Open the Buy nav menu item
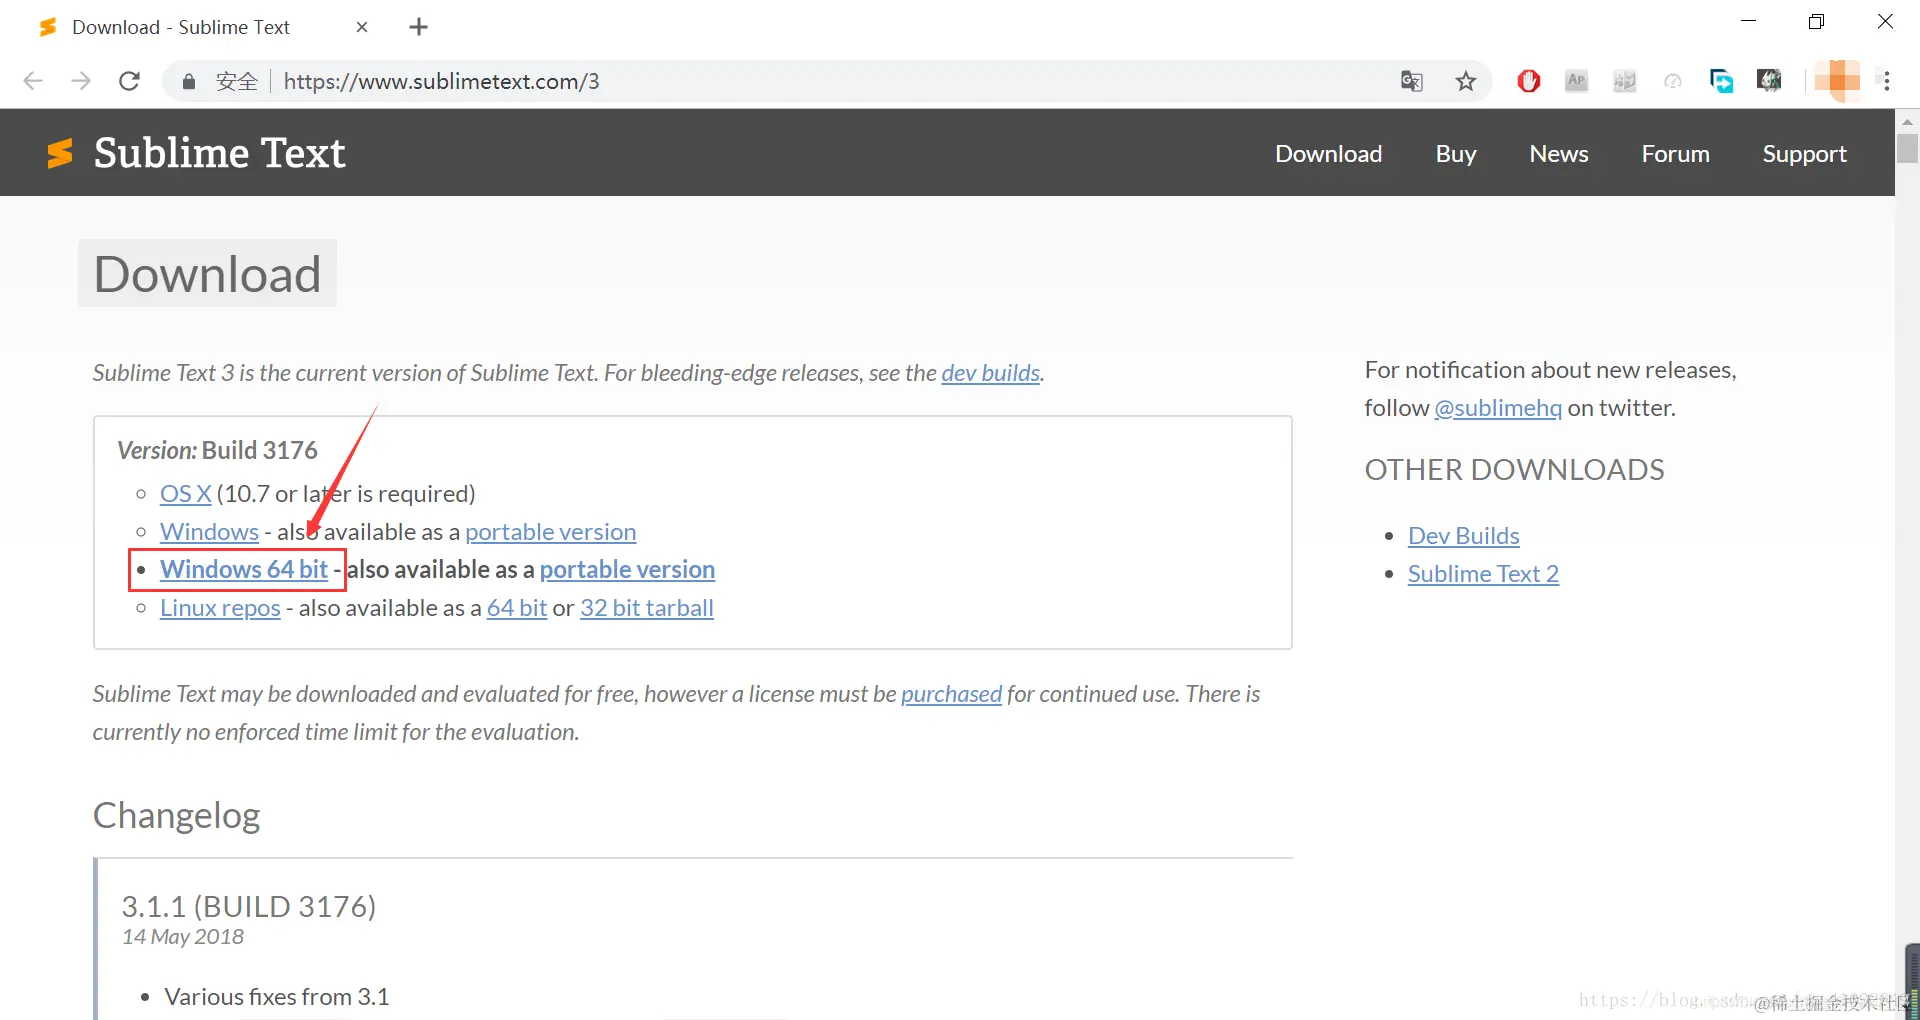 coord(1456,154)
